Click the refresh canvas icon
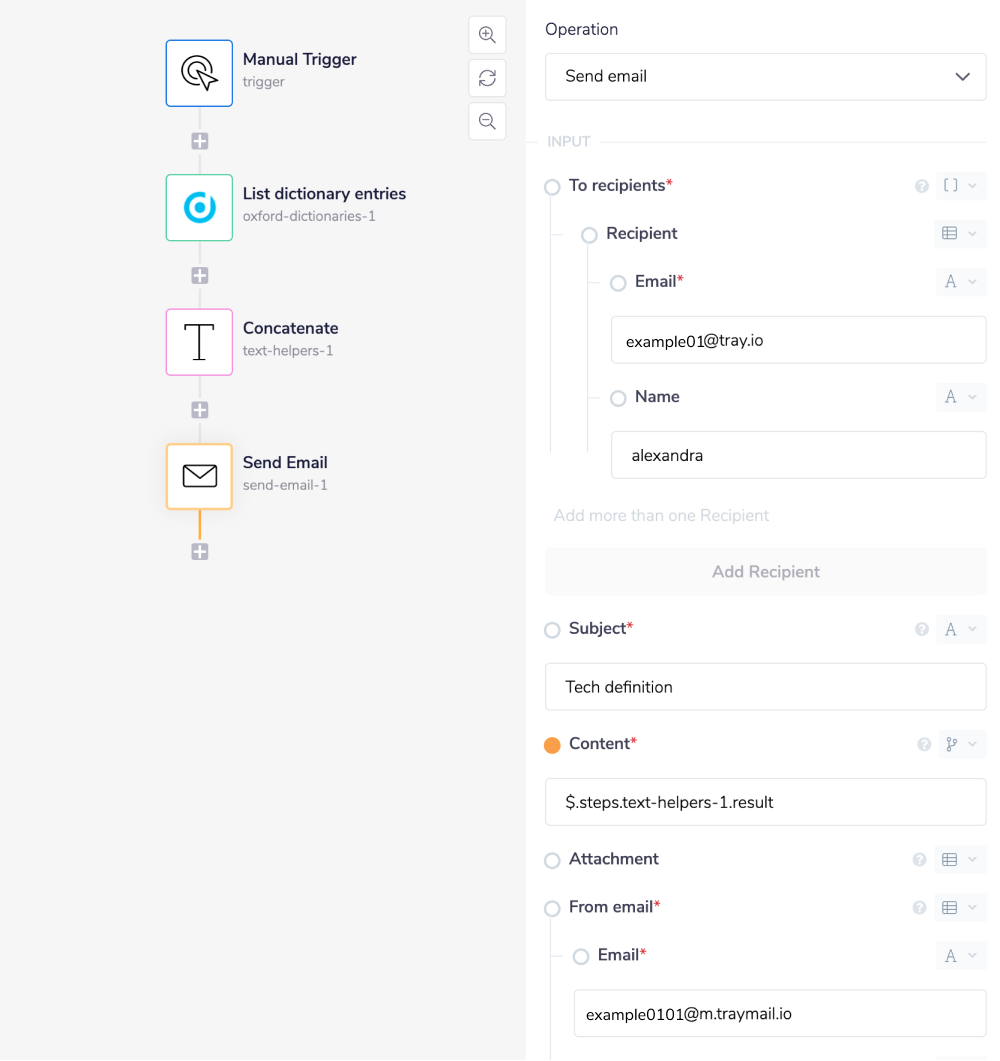1000x1061 pixels. (487, 78)
